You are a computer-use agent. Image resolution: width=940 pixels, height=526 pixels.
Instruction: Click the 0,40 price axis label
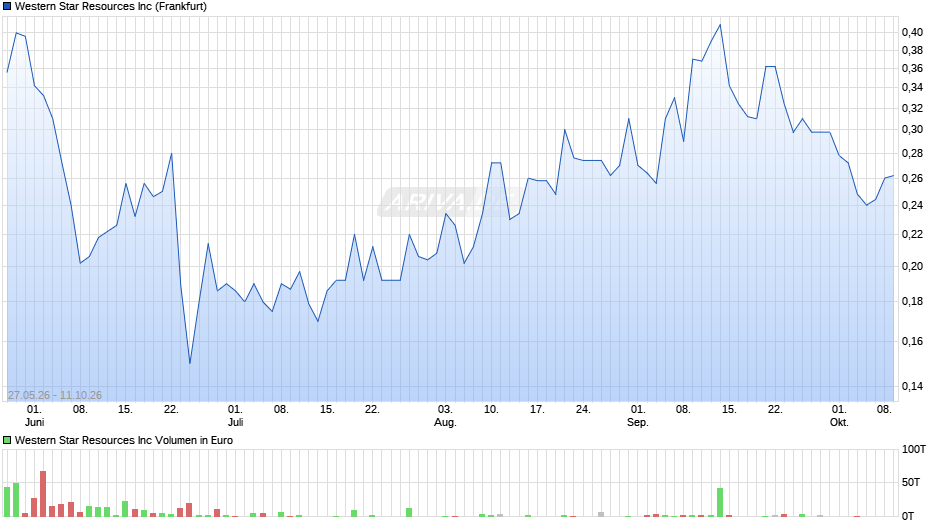pyautogui.click(x=912, y=32)
